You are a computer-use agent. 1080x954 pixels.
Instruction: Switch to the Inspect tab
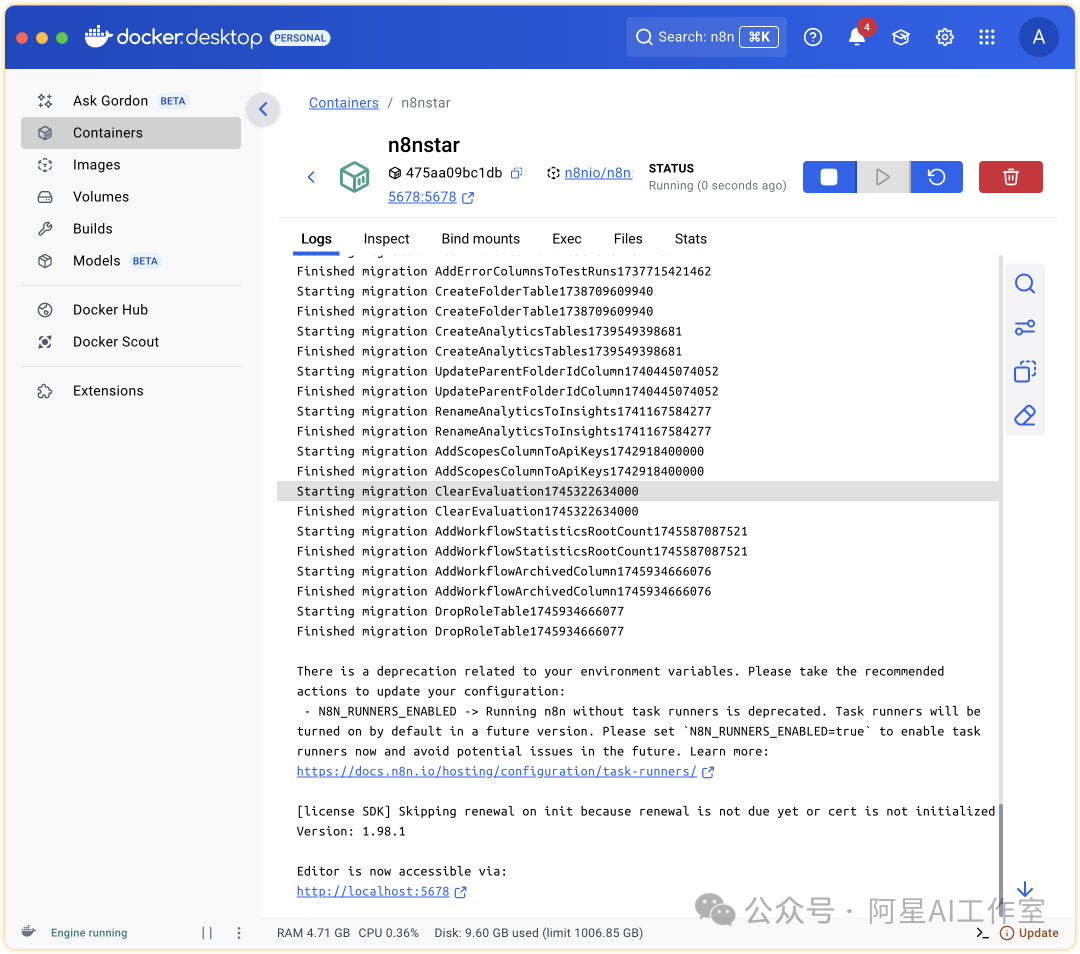point(386,239)
